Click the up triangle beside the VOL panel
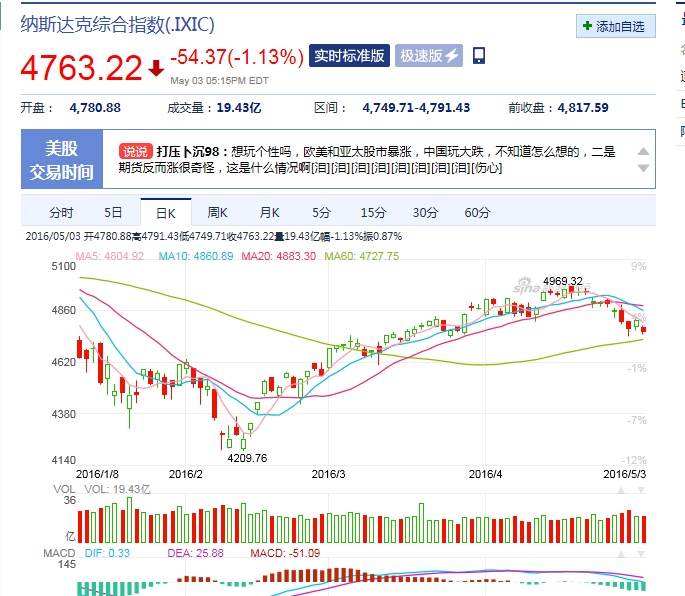Image resolution: width=685 pixels, height=596 pixels. pyautogui.click(x=621, y=490)
